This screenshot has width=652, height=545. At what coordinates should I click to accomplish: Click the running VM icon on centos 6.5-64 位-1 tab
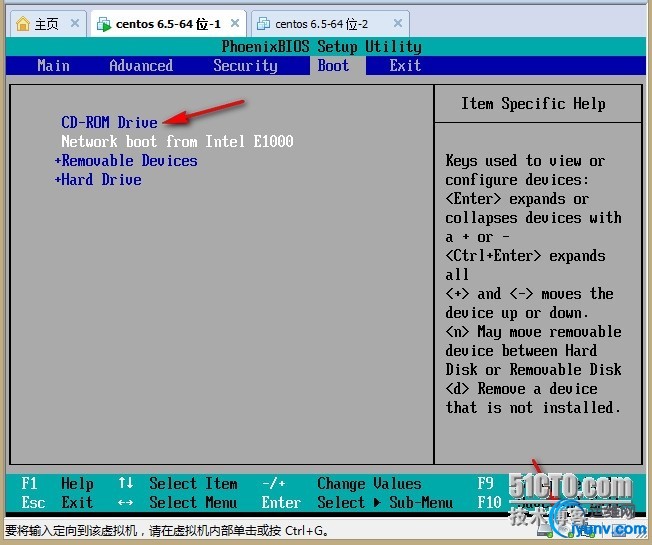(x=104, y=24)
